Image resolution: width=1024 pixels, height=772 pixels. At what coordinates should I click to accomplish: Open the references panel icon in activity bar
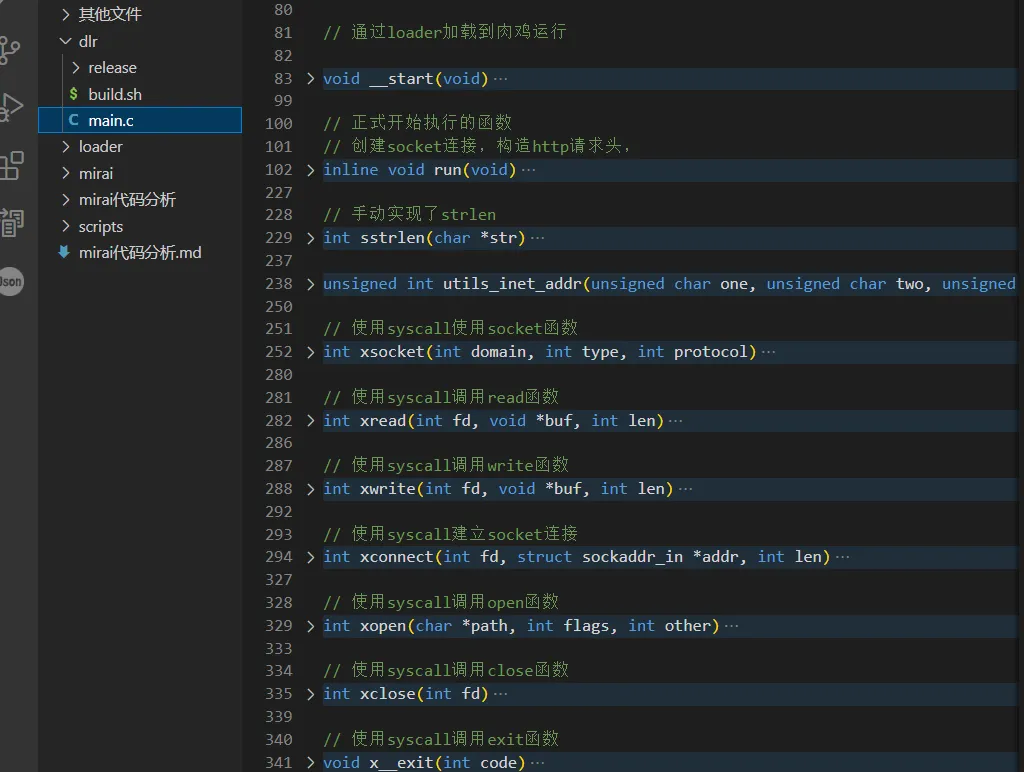(x=10, y=223)
